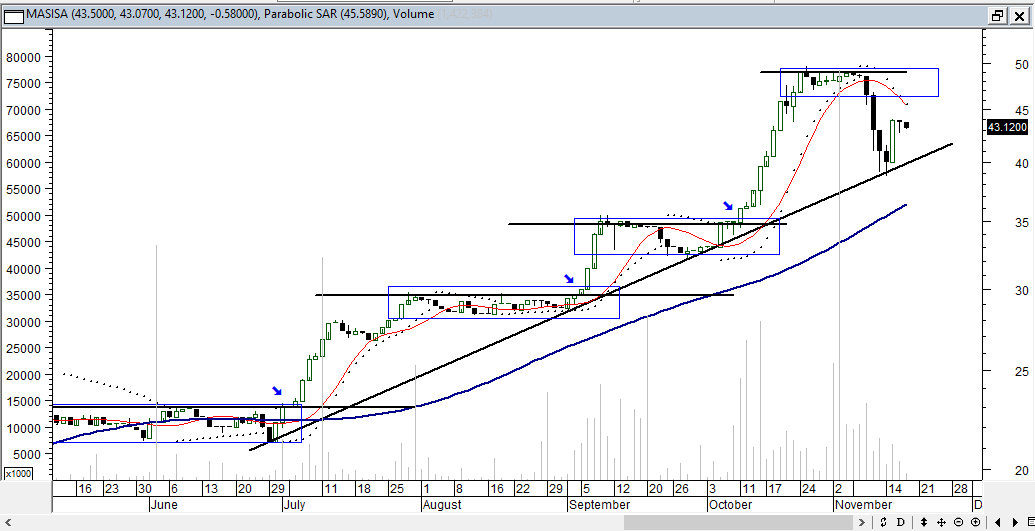Close the MASISA chart window
The height and width of the screenshot is (531, 1035).
tap(1018, 16)
